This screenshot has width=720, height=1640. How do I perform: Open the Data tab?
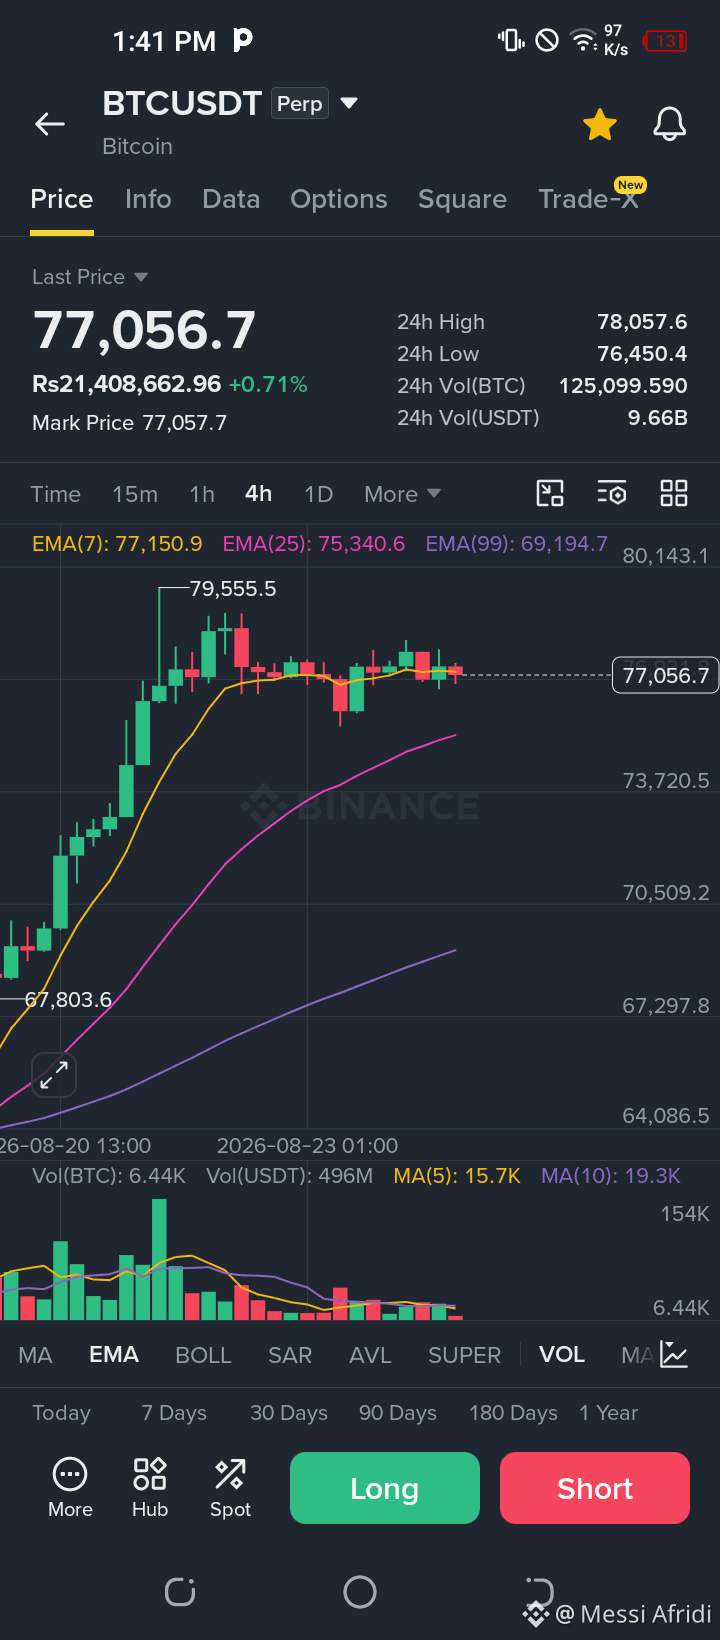[231, 199]
